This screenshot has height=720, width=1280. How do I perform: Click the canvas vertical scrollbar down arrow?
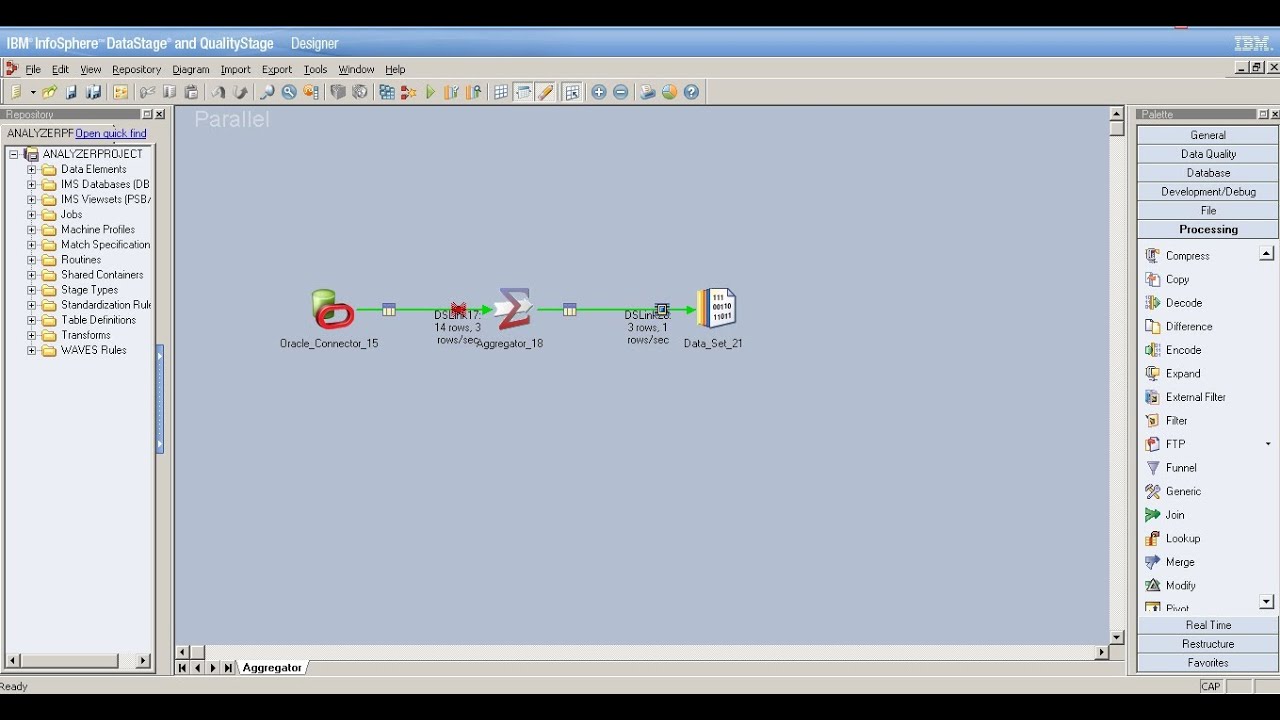tap(1117, 637)
